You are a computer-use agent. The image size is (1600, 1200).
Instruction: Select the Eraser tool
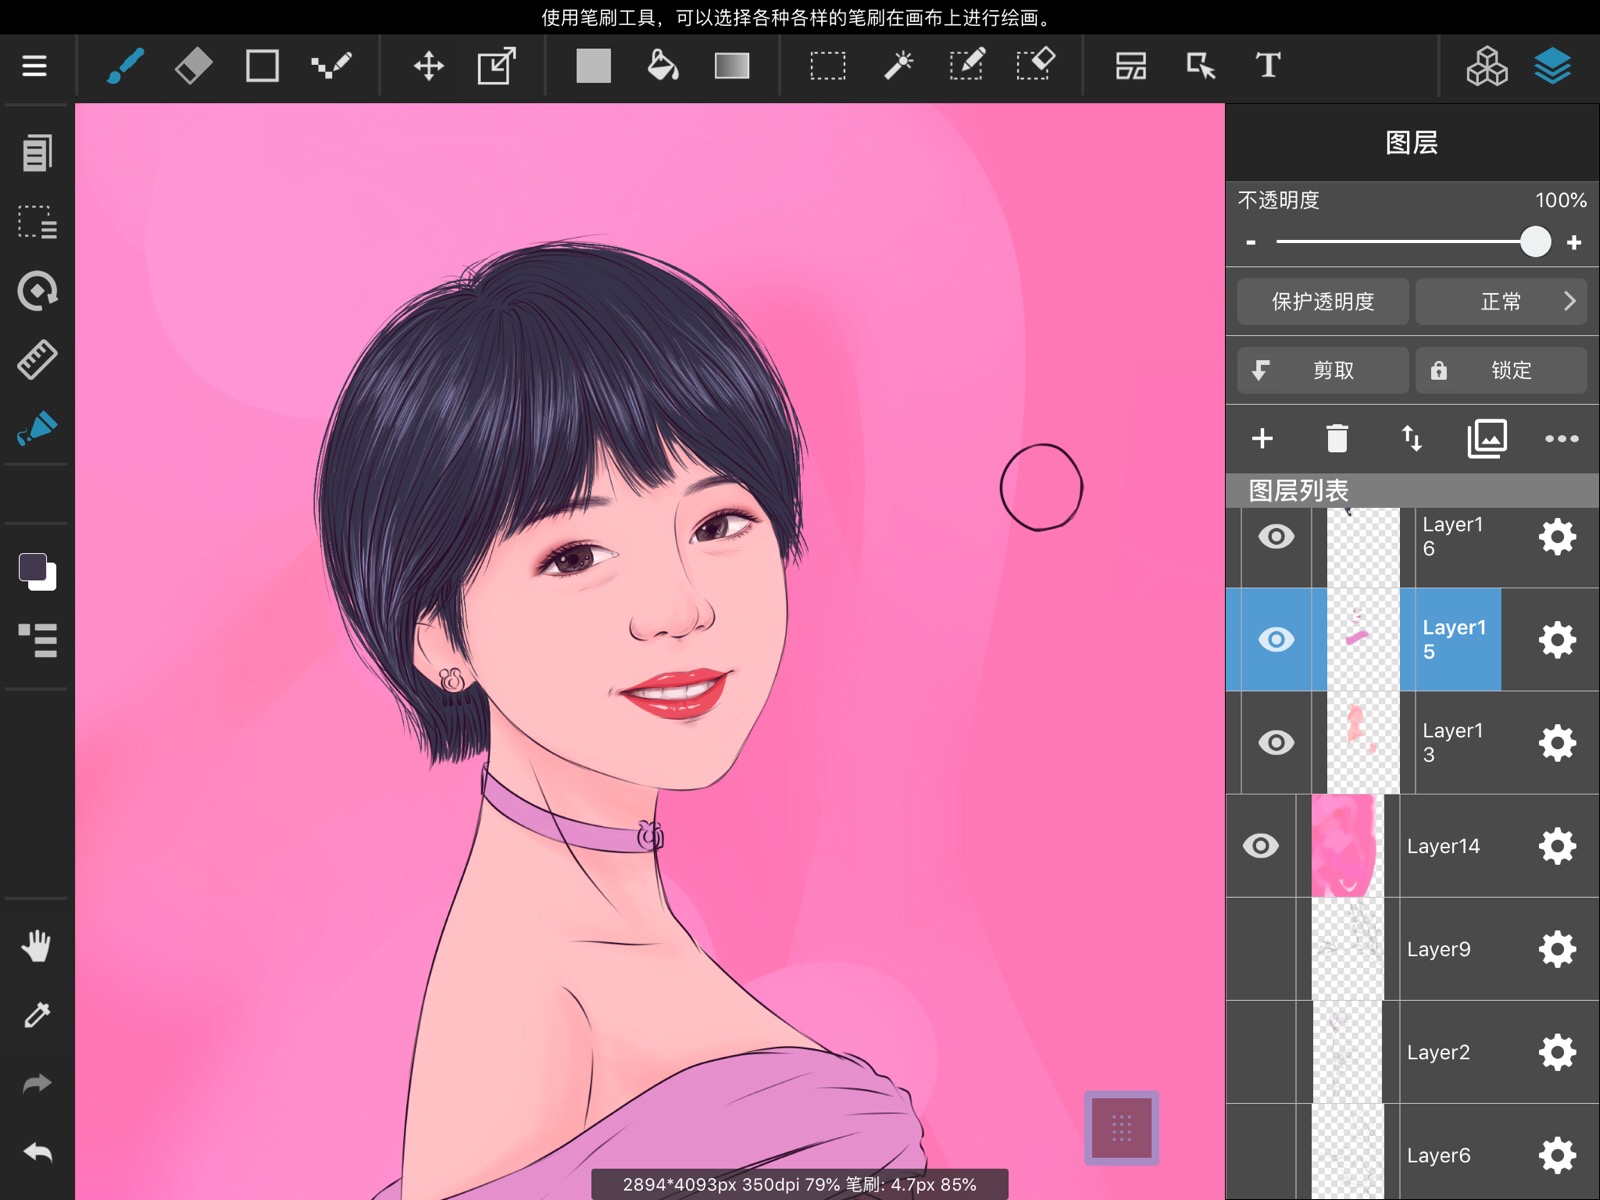[194, 66]
